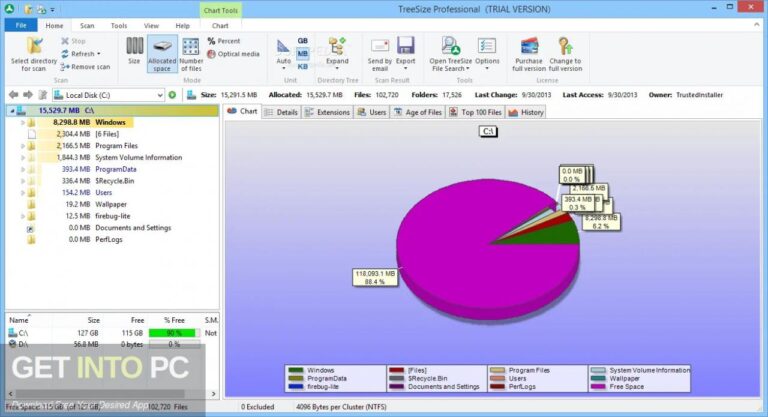Open the Age of Files tab

point(418,112)
